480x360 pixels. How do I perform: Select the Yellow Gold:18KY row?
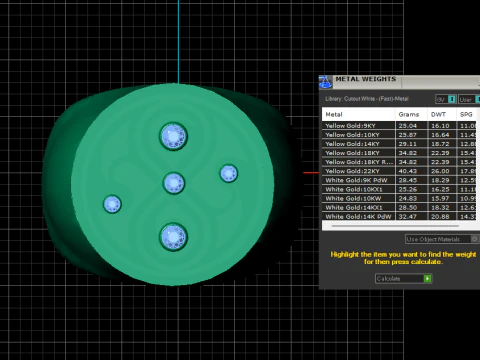pyautogui.click(x=399, y=153)
